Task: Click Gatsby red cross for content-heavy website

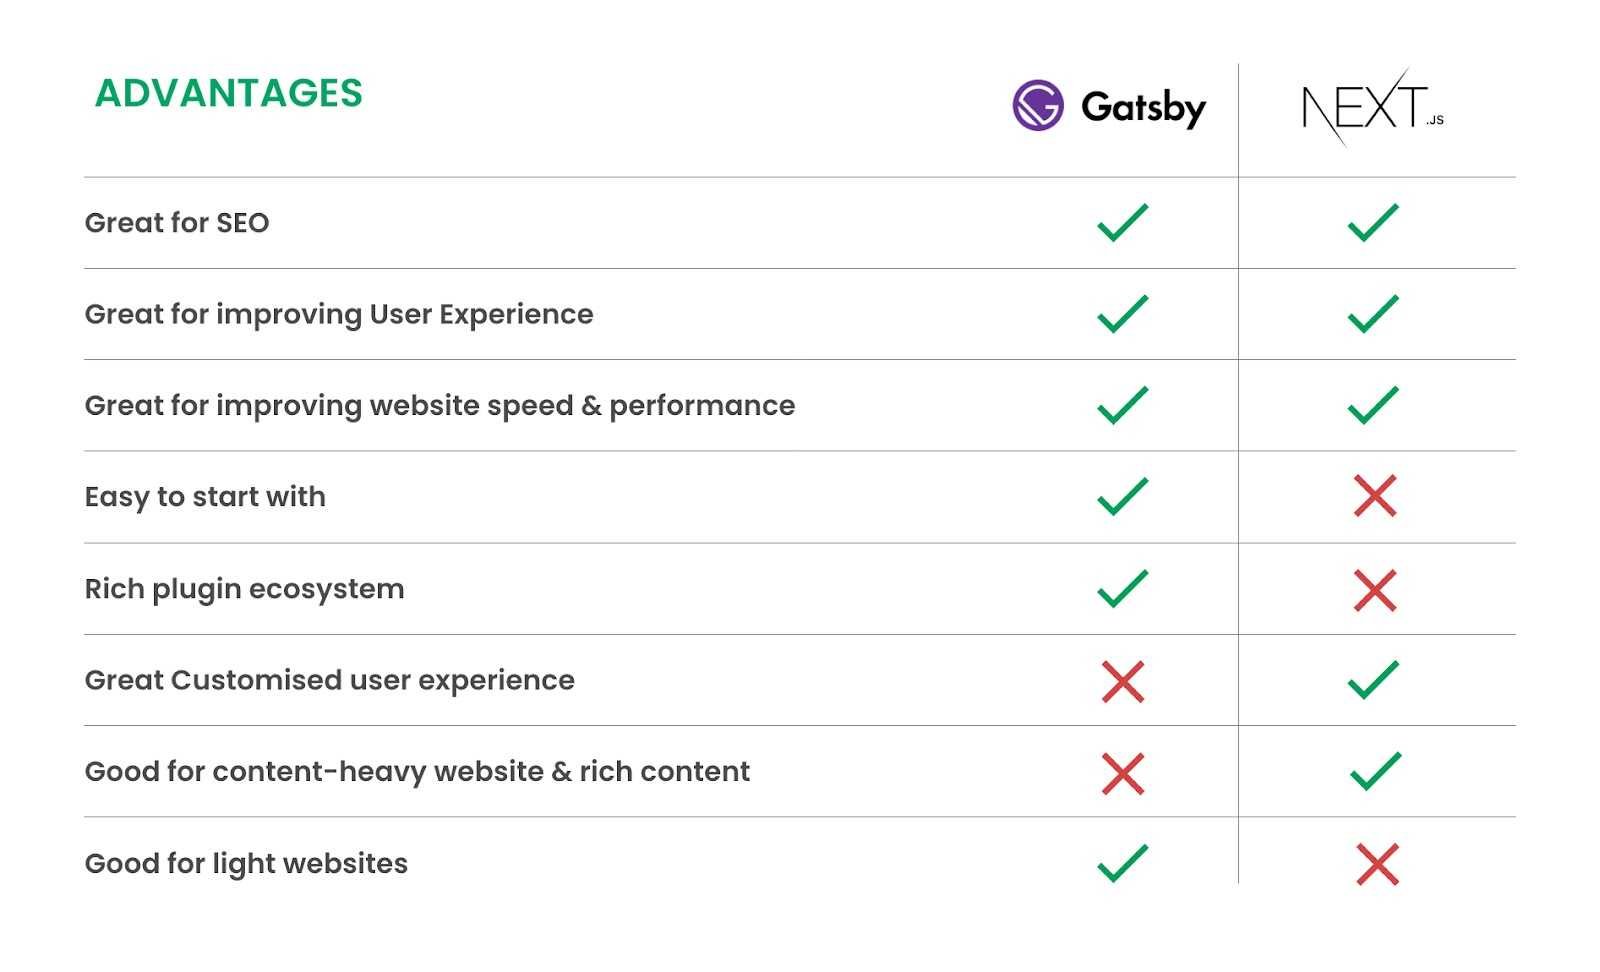Action: click(1122, 774)
